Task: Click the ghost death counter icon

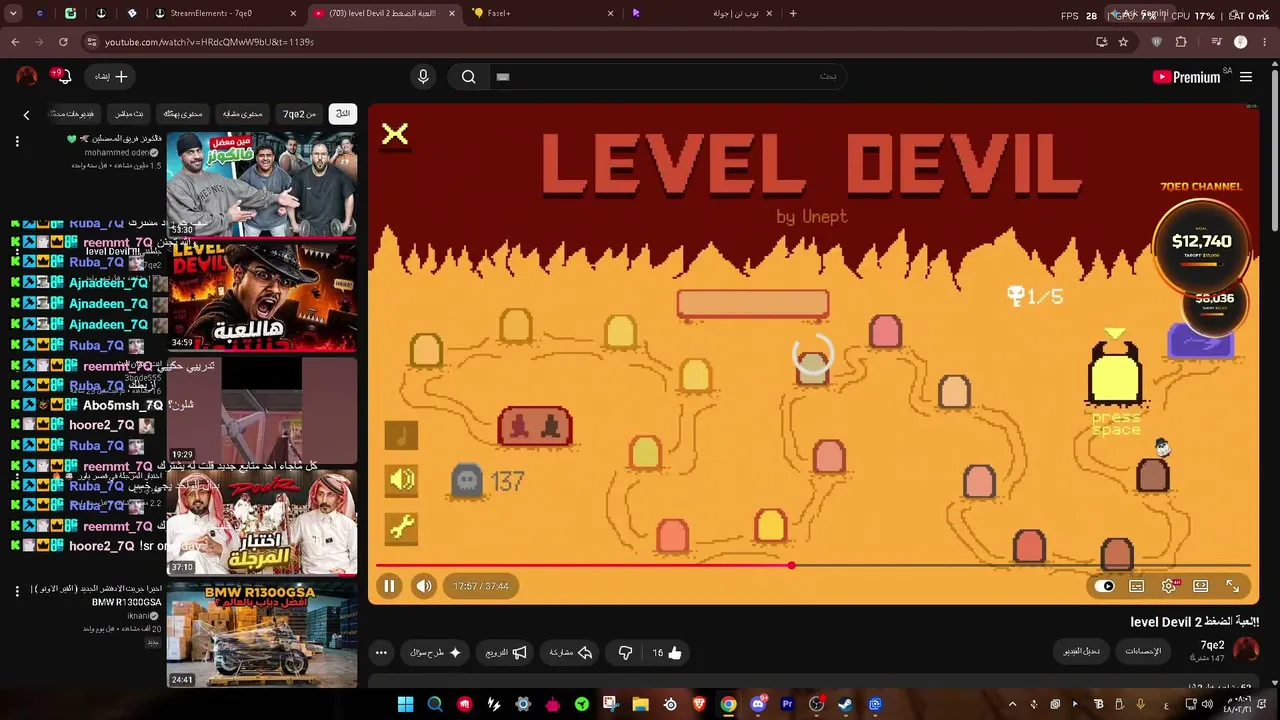Action: pyautogui.click(x=467, y=481)
